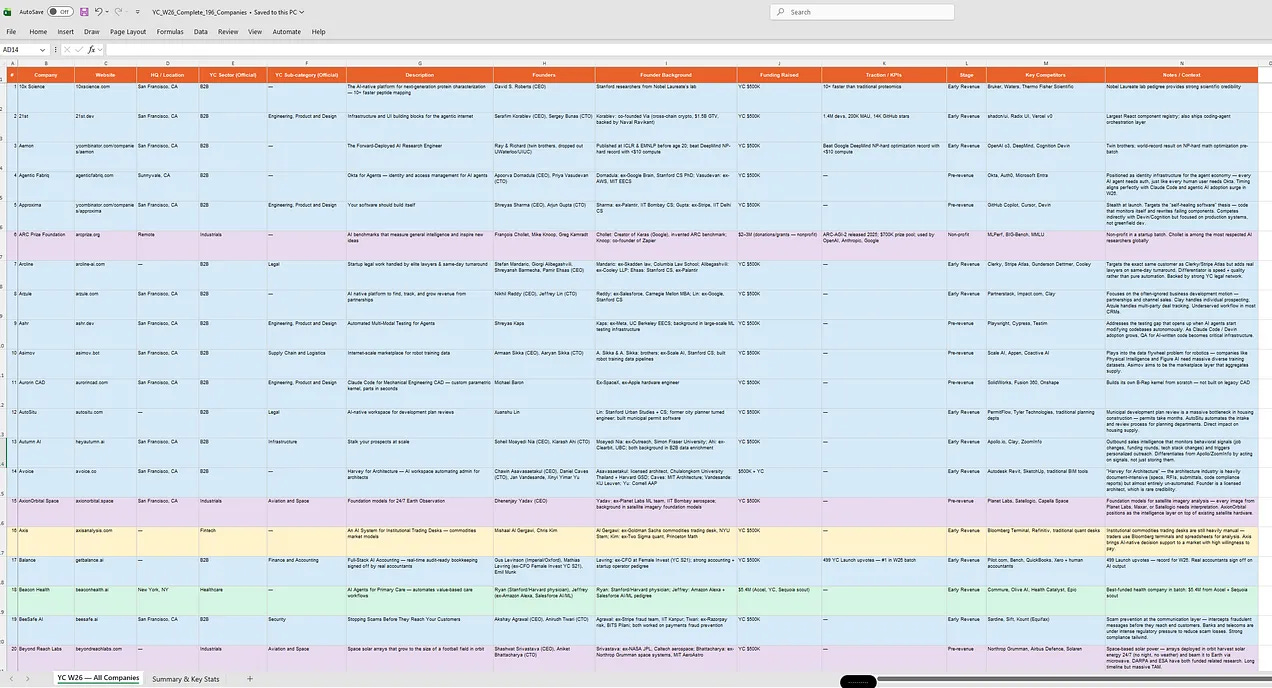Select column header G
This screenshot has width=1272, height=688.
420,62
